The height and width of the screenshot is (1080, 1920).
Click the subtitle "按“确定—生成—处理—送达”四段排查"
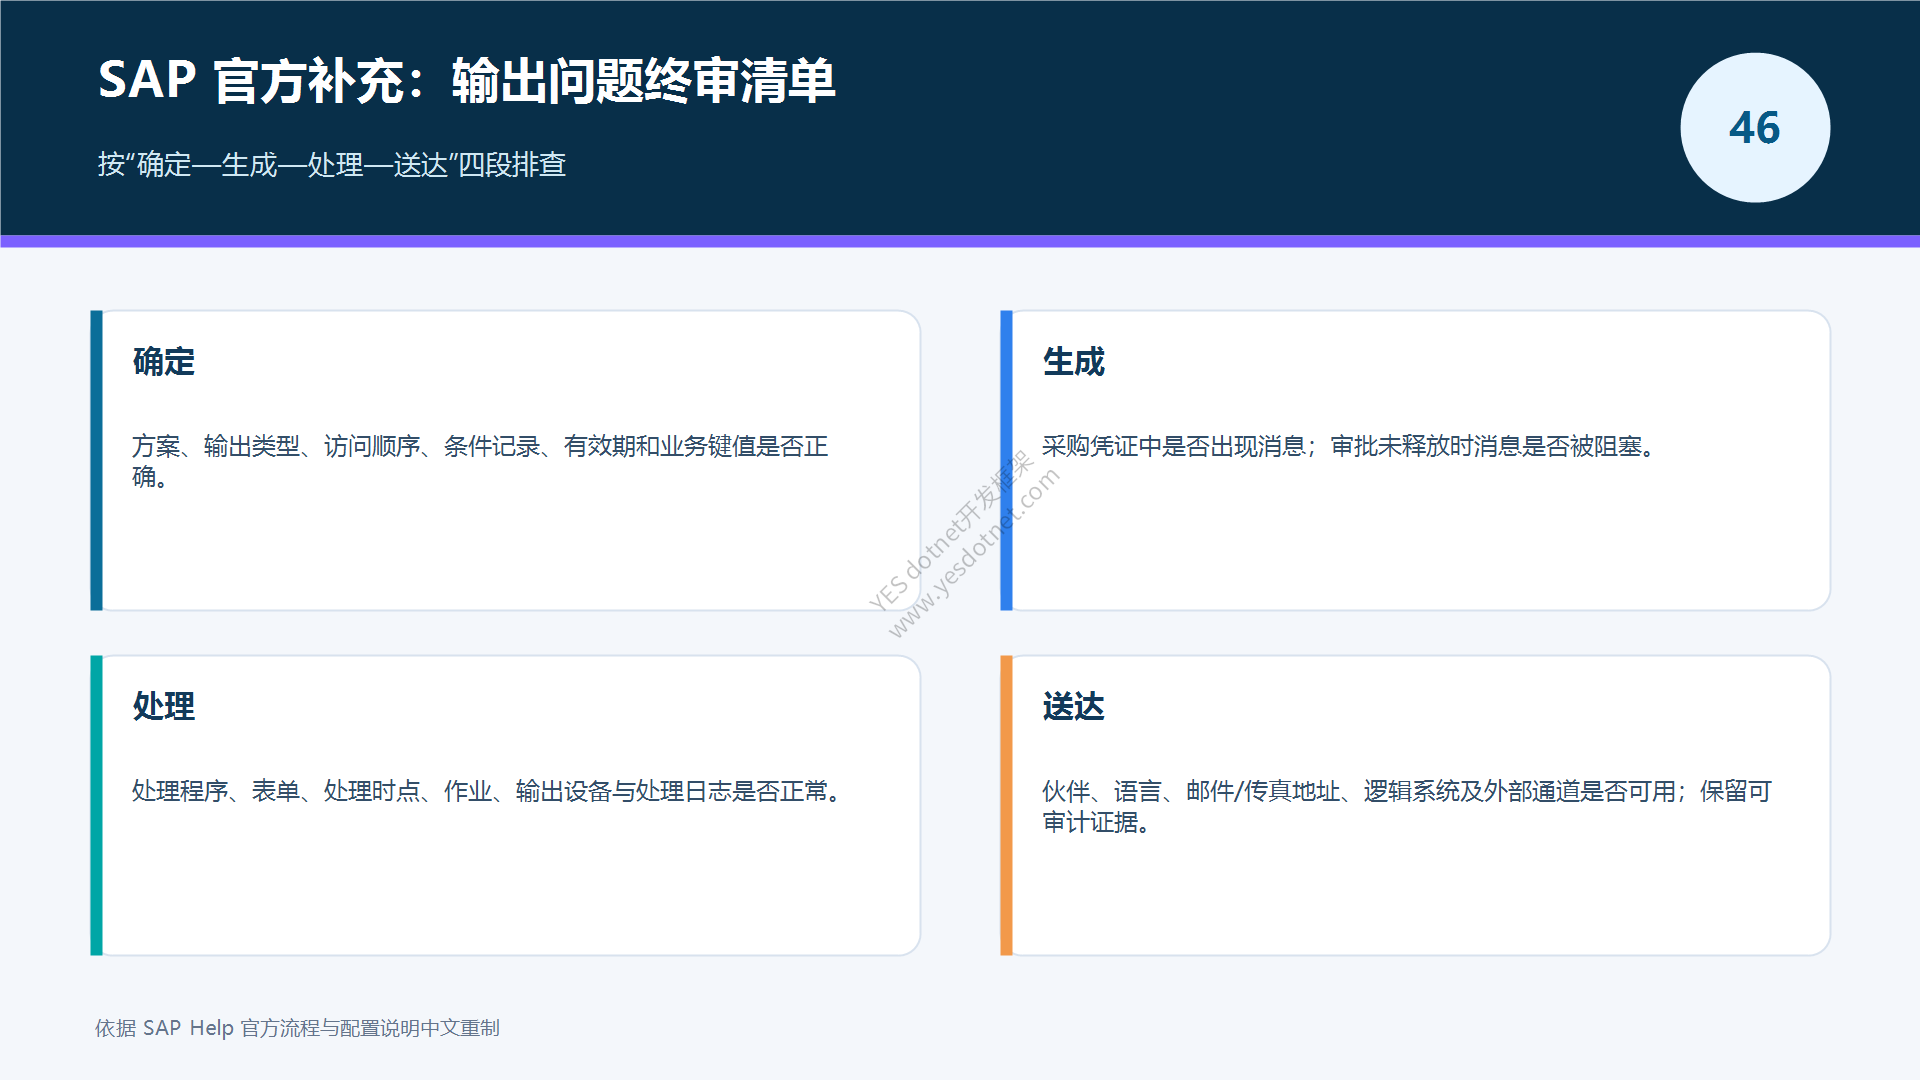click(332, 165)
